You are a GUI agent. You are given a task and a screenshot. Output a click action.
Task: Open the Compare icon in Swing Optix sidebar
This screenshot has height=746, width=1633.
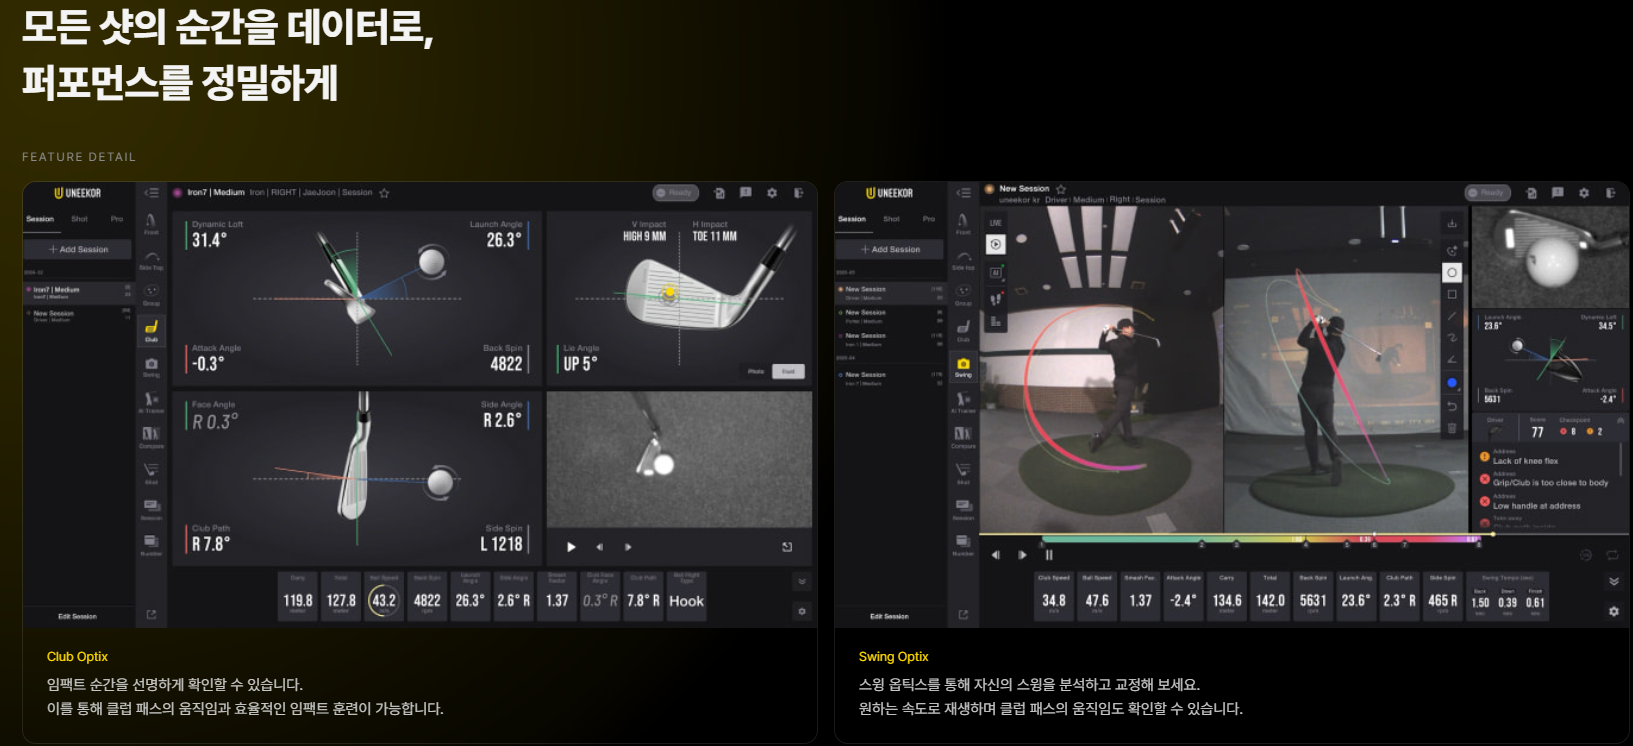pyautogui.click(x=963, y=437)
